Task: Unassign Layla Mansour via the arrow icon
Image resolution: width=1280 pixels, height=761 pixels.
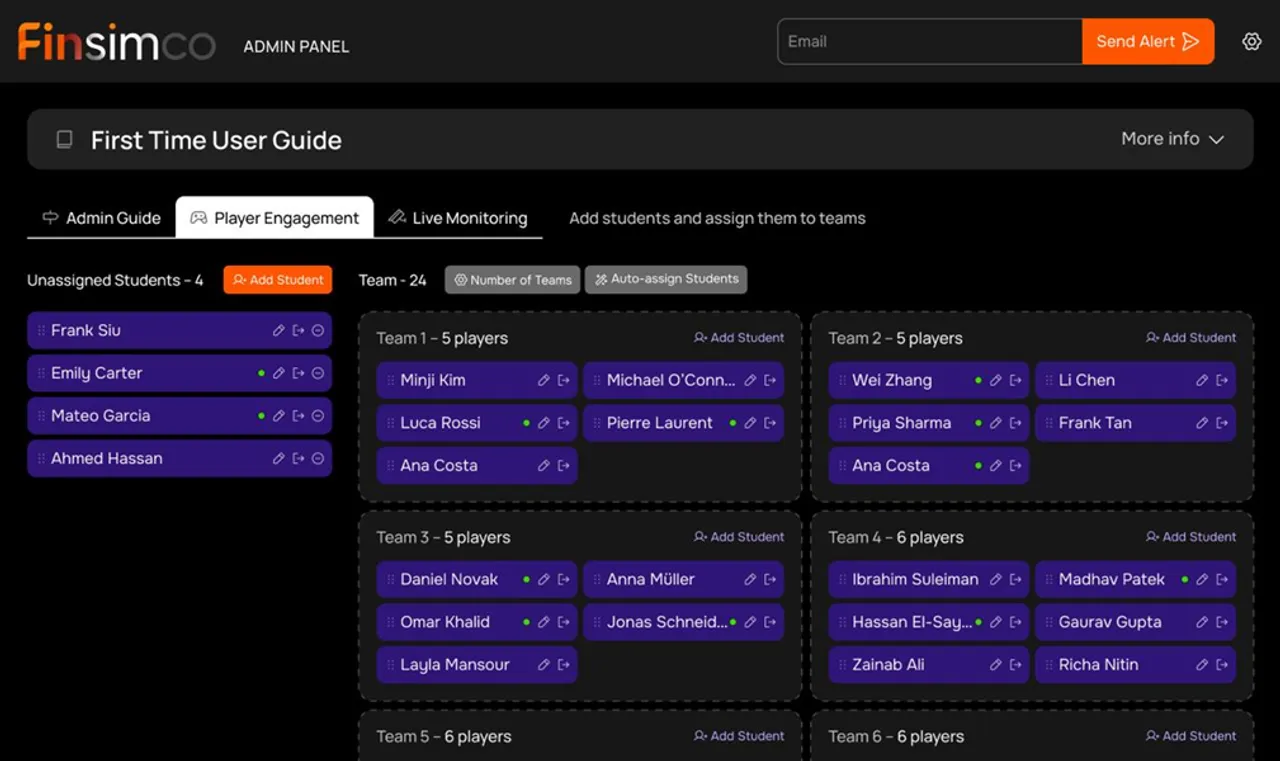Action: click(564, 665)
